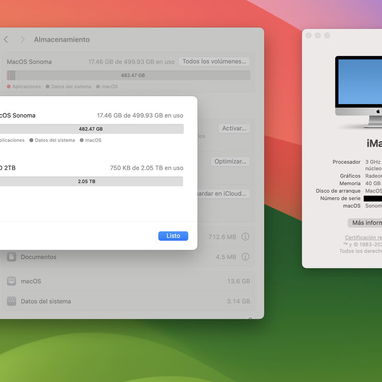Select the macOS row icon

pos(12,281)
